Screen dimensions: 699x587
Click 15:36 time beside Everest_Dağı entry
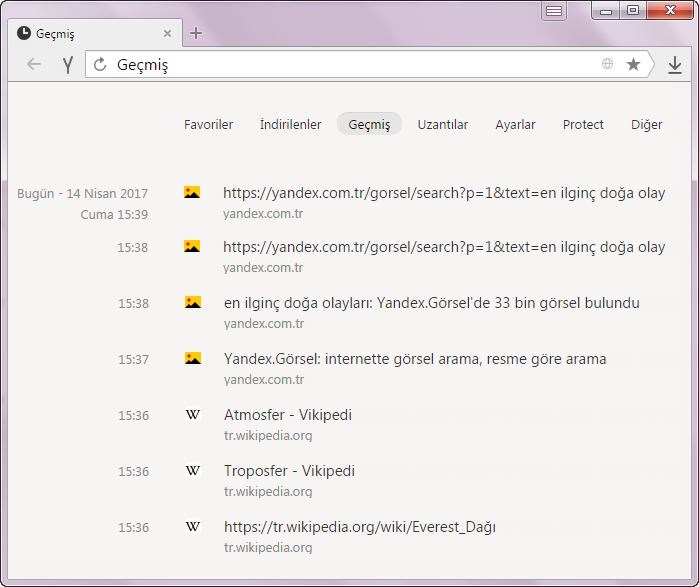(133, 527)
